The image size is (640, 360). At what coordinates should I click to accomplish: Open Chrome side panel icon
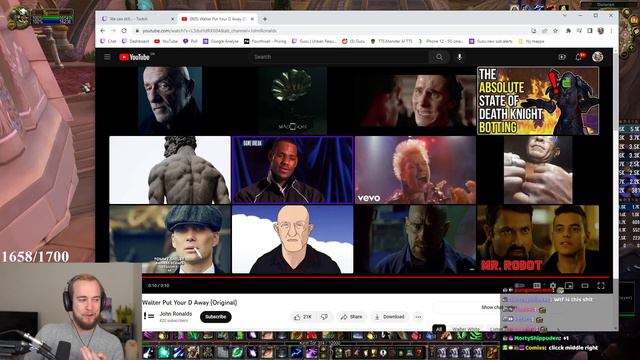(590, 31)
